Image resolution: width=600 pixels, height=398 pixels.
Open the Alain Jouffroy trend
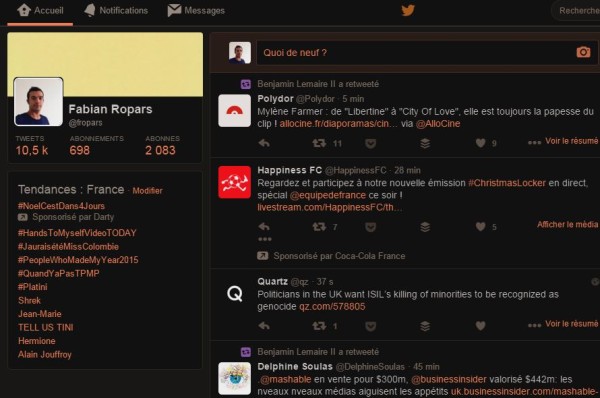(45, 354)
